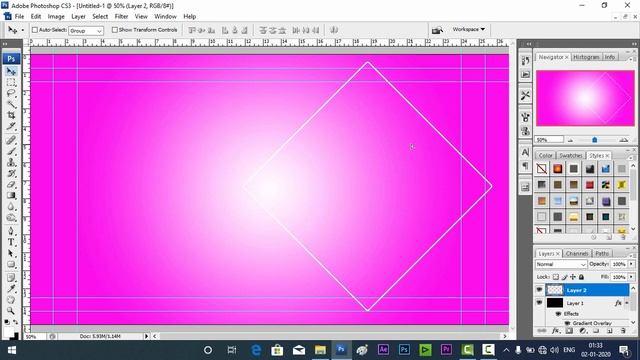Click the foreground color swatch

(8, 332)
